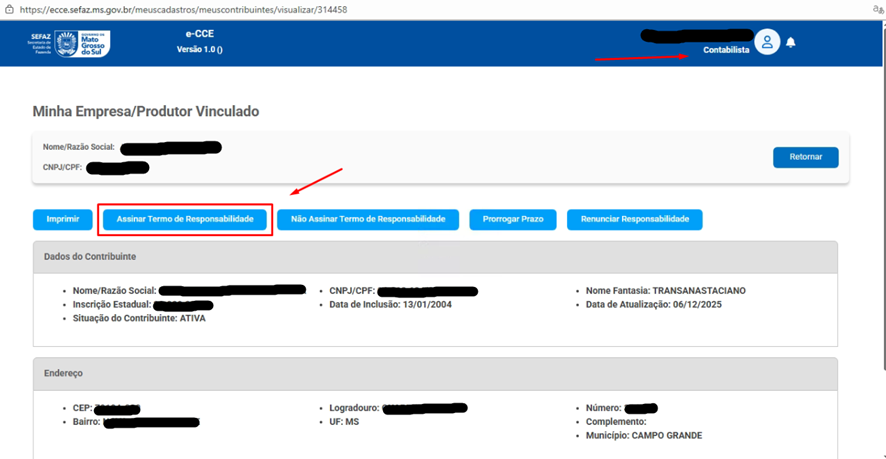Click the Município CAMPO GRANDE text

(644, 436)
